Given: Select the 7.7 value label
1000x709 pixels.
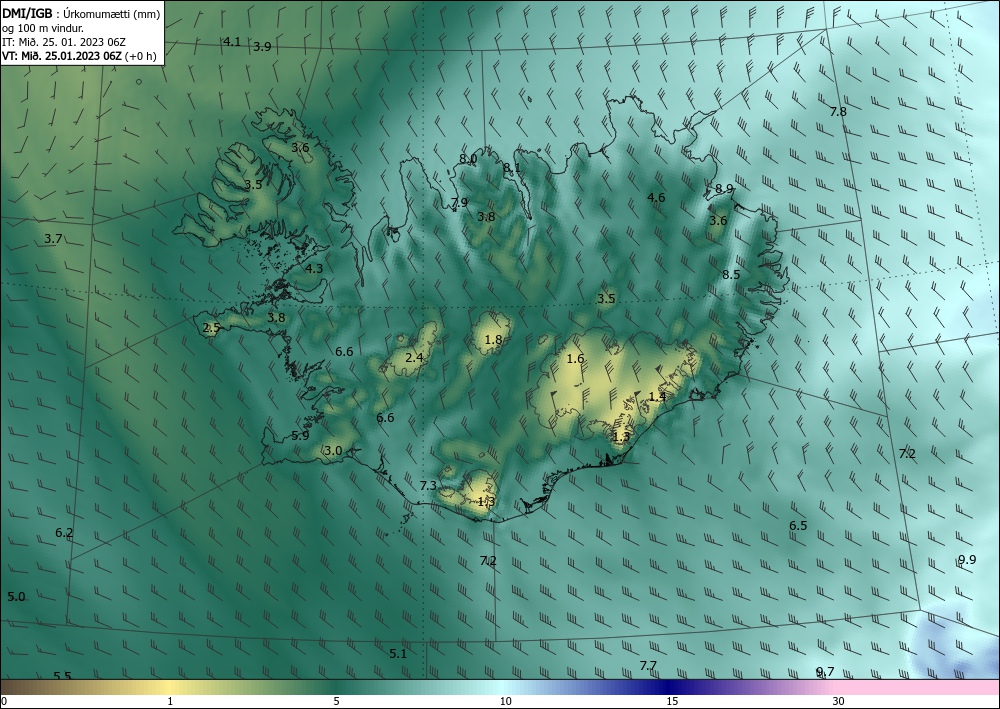Looking at the screenshot, I should tap(648, 666).
